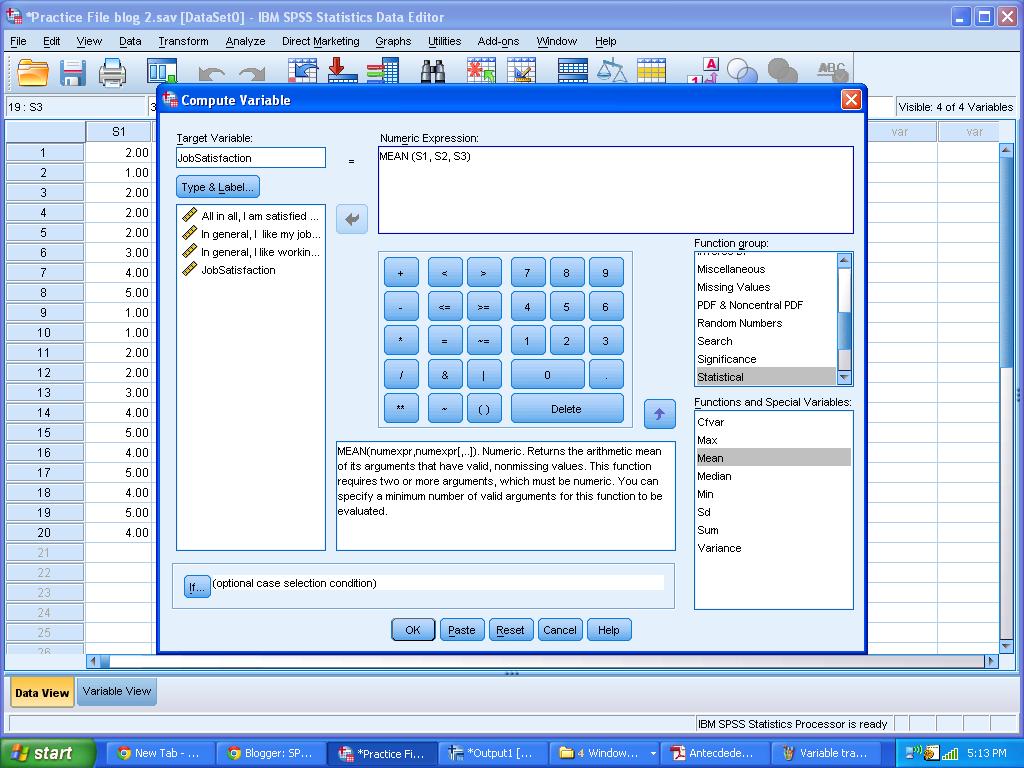Click the plus operator keypad button
This screenshot has width=1024, height=768.
pos(400,273)
